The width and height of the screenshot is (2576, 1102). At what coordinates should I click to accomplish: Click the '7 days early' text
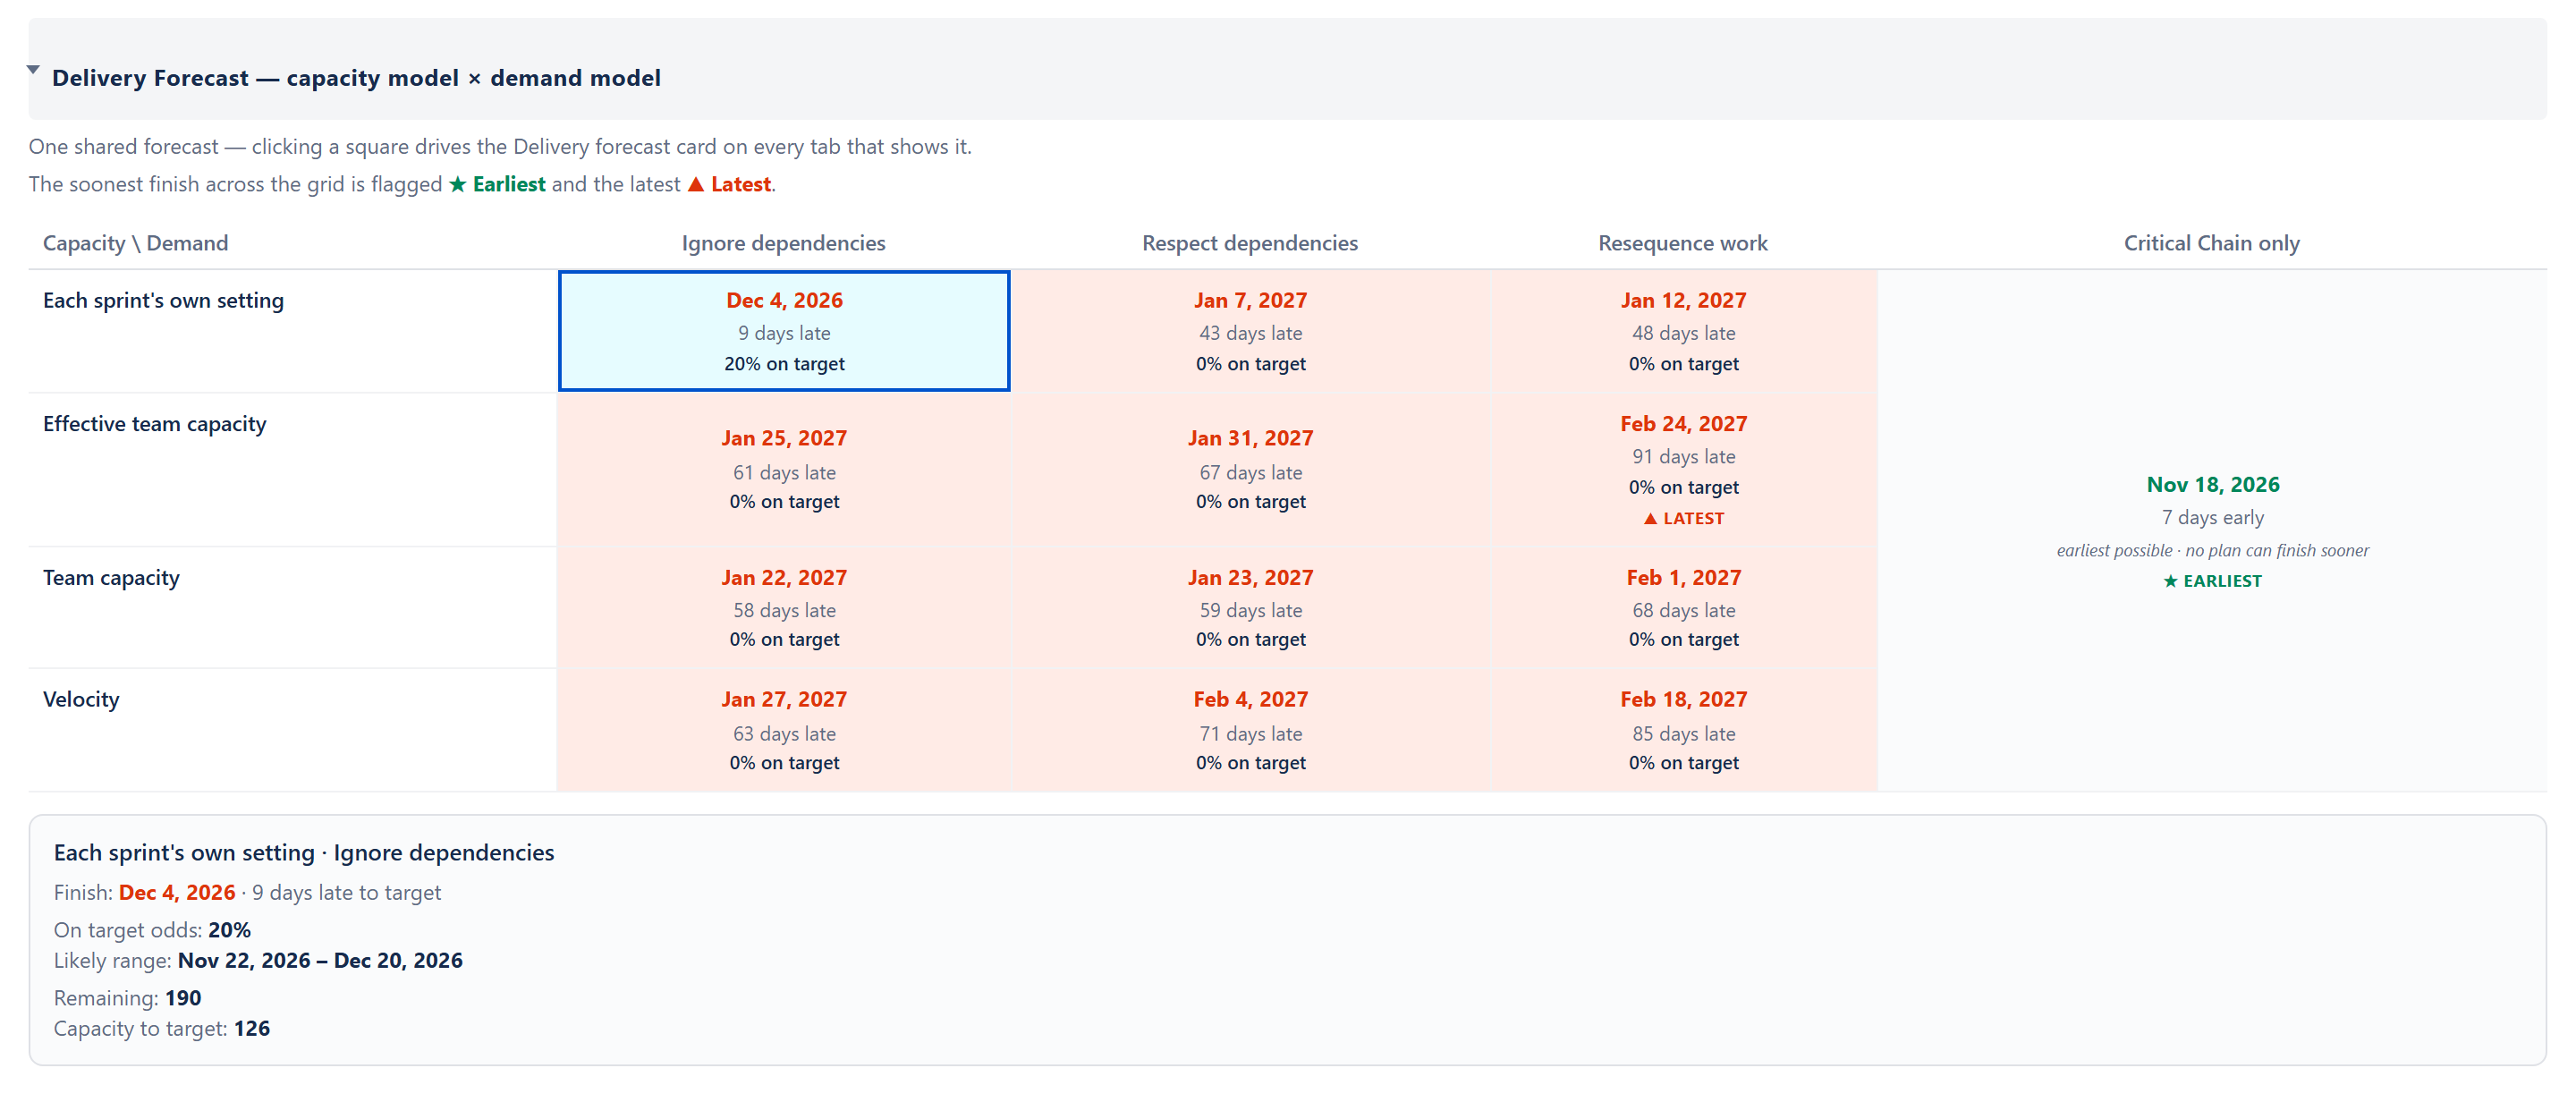coord(2212,517)
